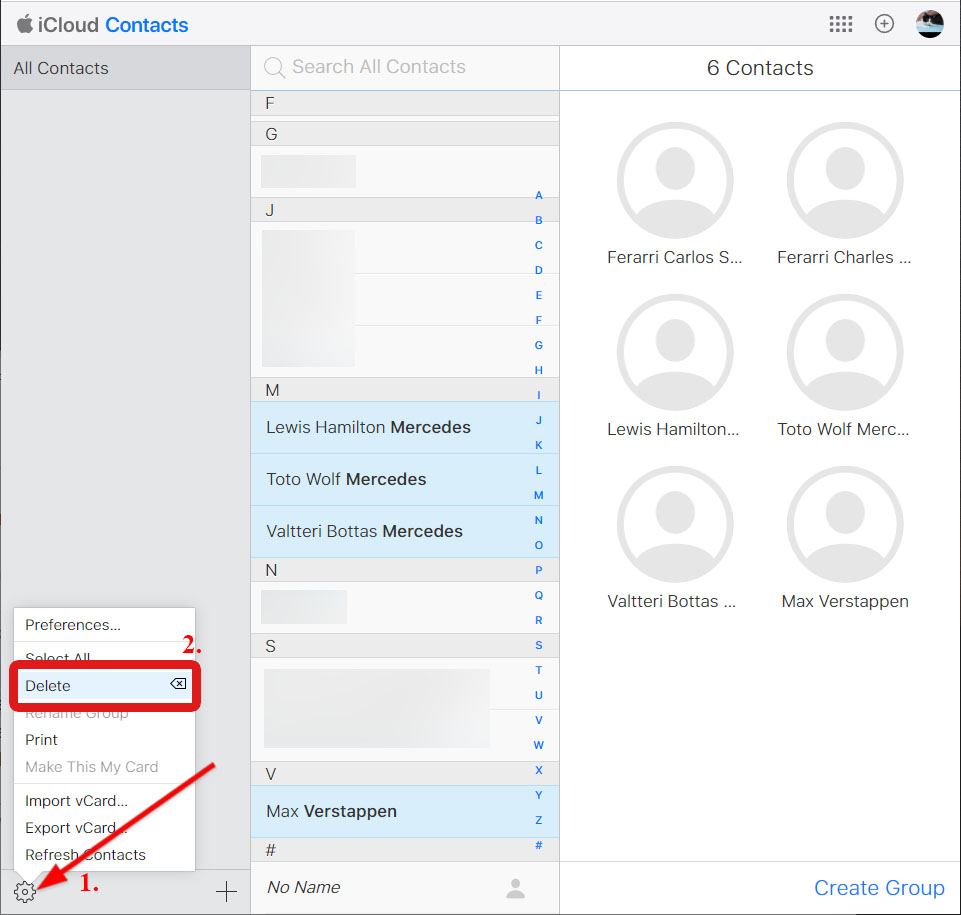Jump to letter K in index
Viewport: 961px width, 915px height.
click(539, 445)
